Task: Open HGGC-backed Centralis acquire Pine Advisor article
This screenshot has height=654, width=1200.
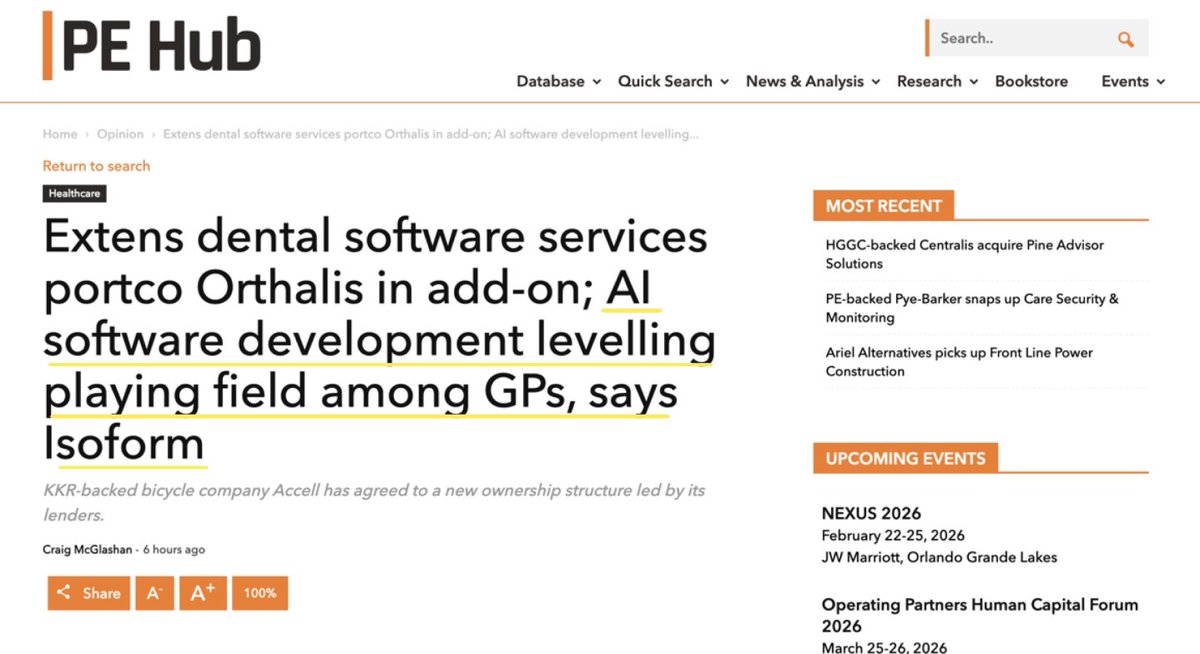Action: (x=965, y=254)
